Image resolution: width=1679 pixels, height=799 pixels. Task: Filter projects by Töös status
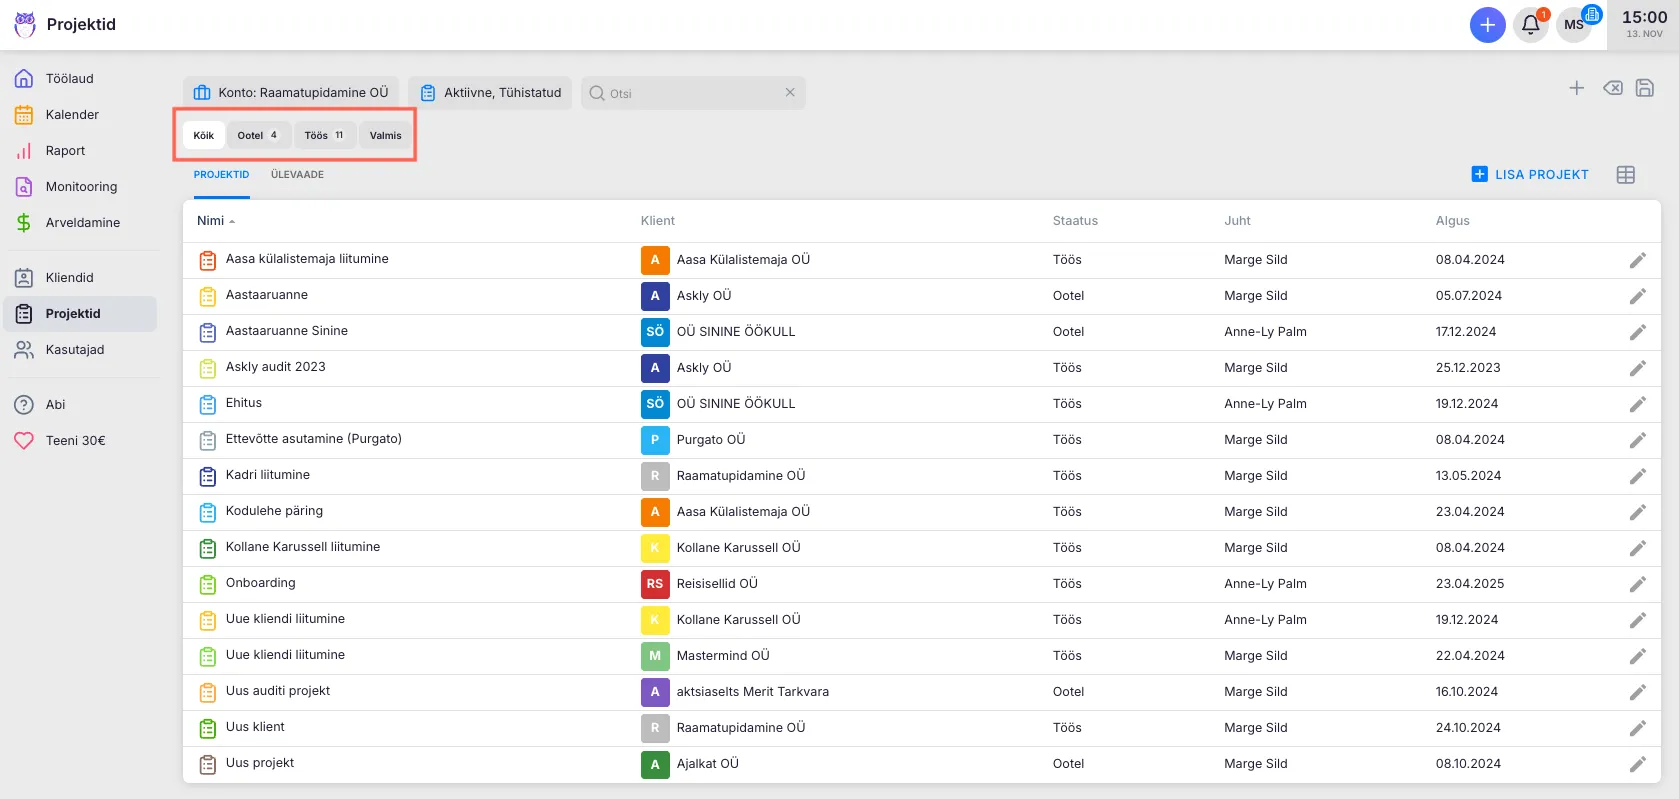pyautogui.click(x=324, y=136)
